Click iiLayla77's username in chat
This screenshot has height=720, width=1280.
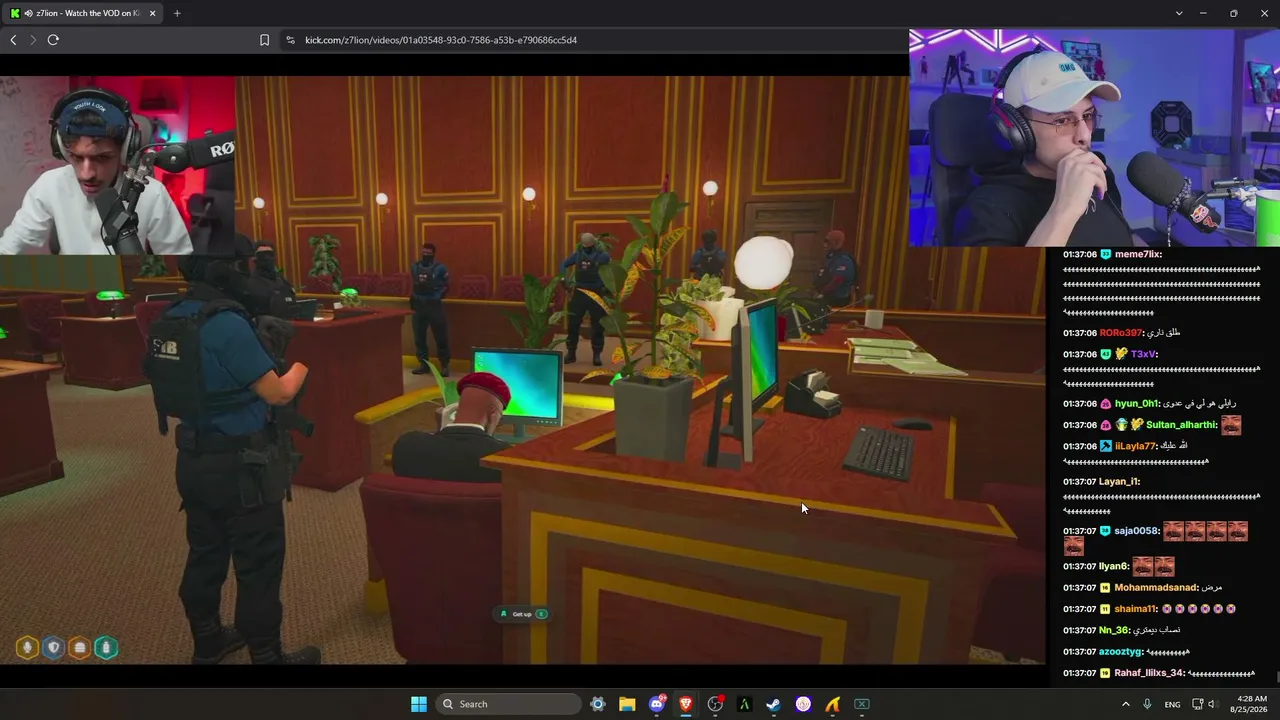(1135, 446)
